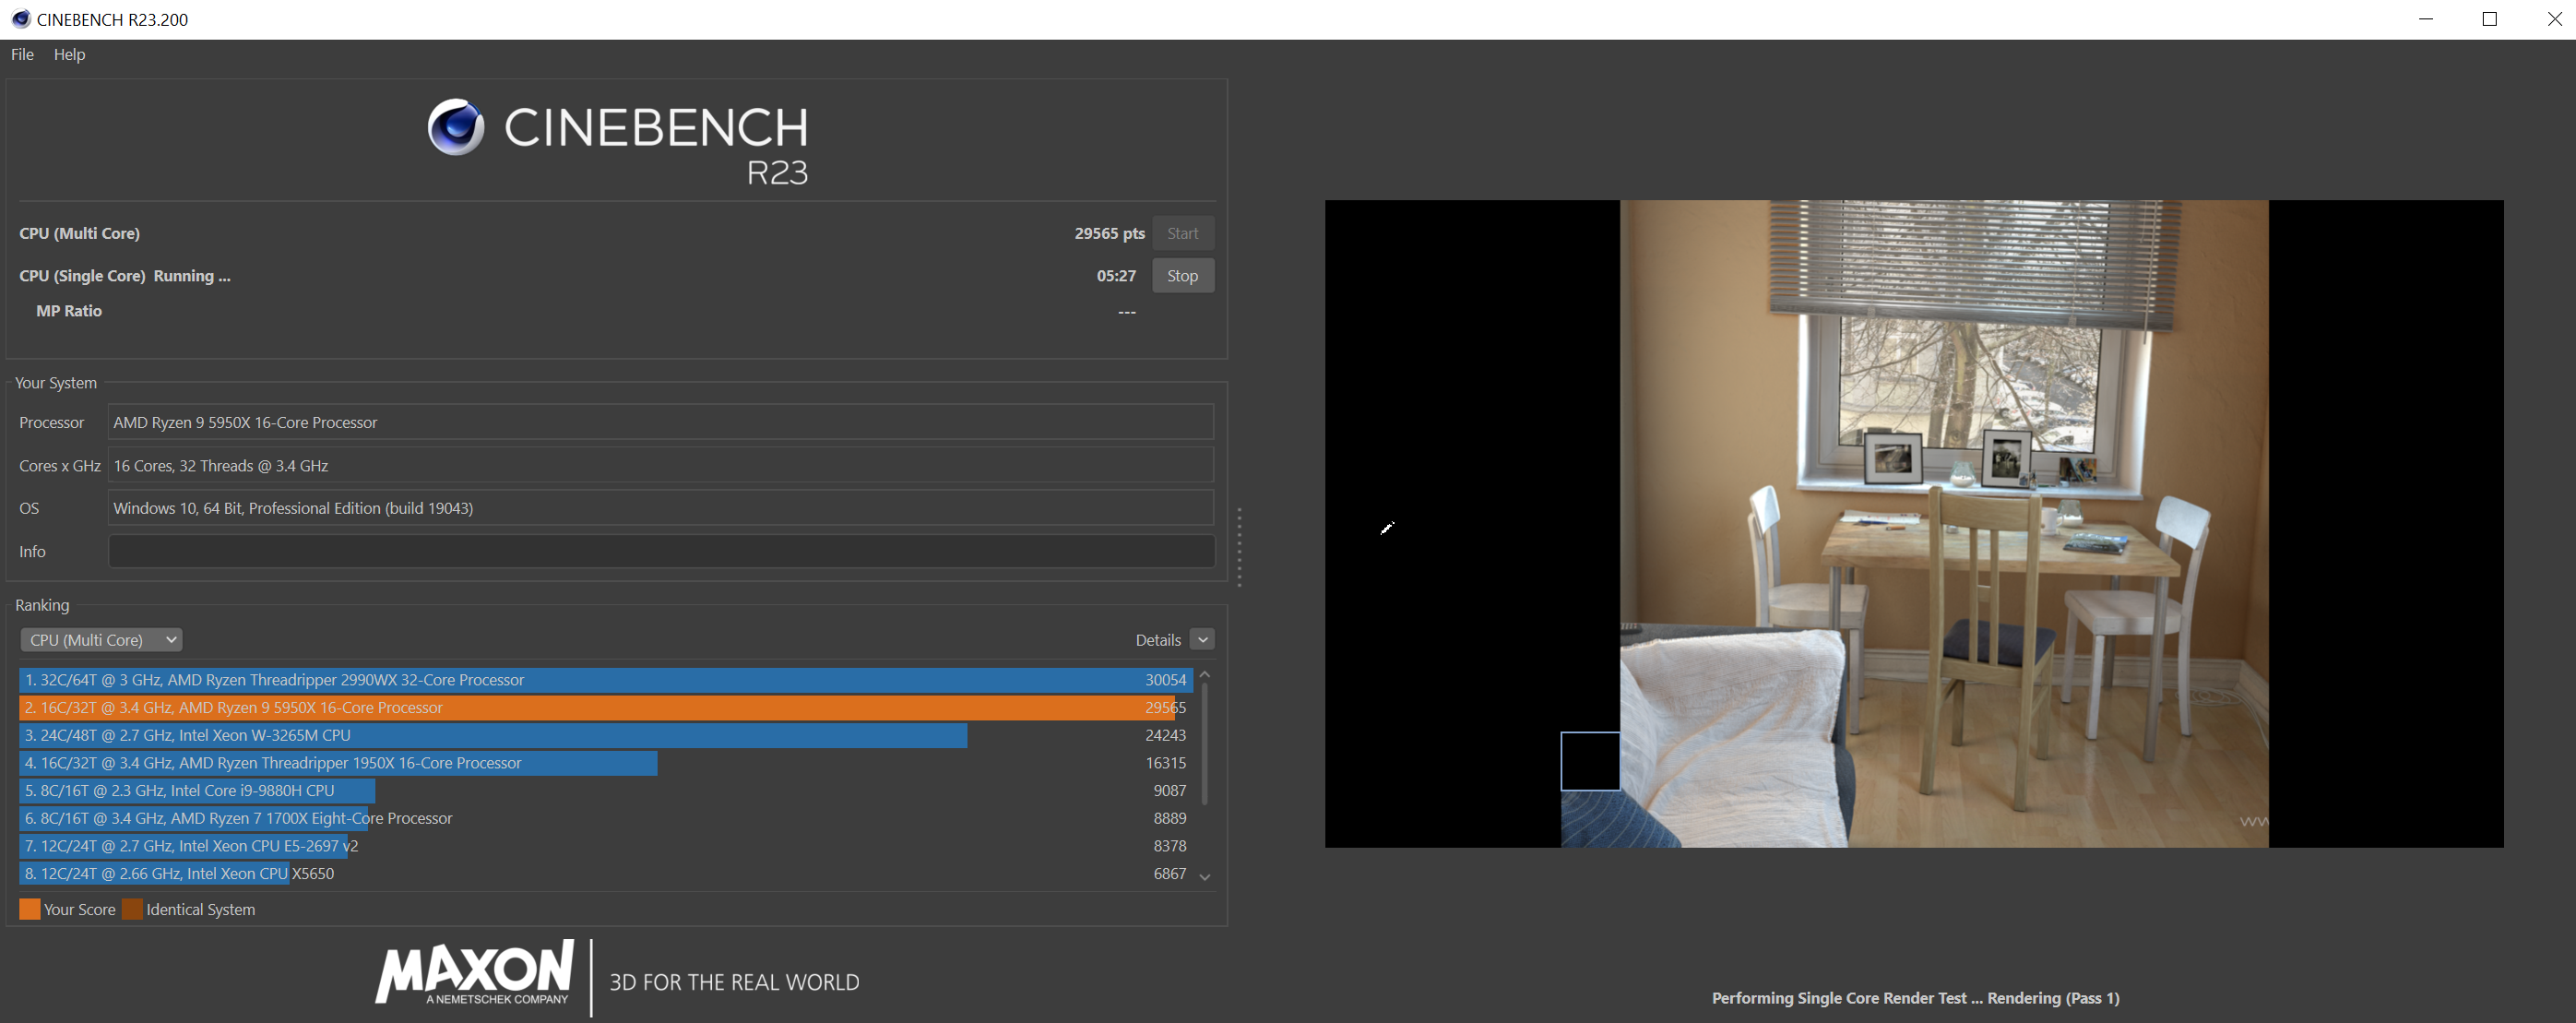
Task: Stop the single core benchmark
Action: pyautogui.click(x=1182, y=276)
